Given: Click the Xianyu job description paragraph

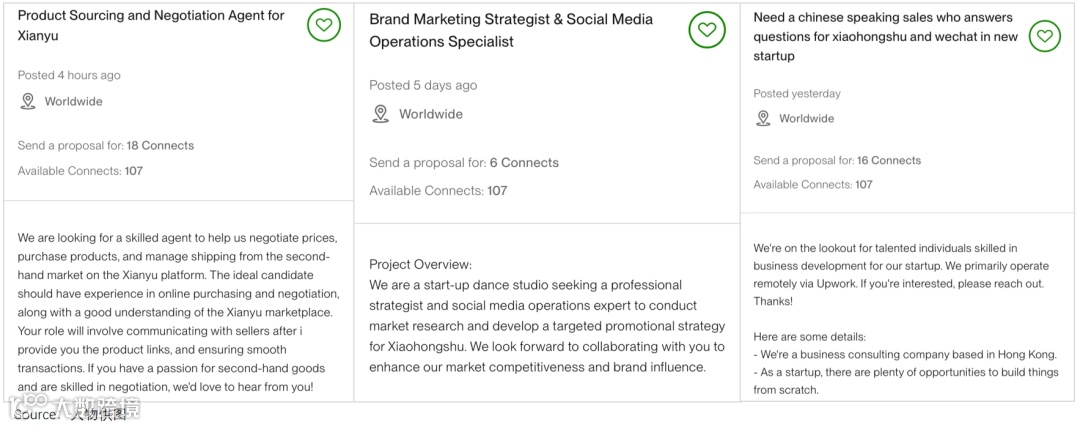Looking at the screenshot, I should pos(177,312).
